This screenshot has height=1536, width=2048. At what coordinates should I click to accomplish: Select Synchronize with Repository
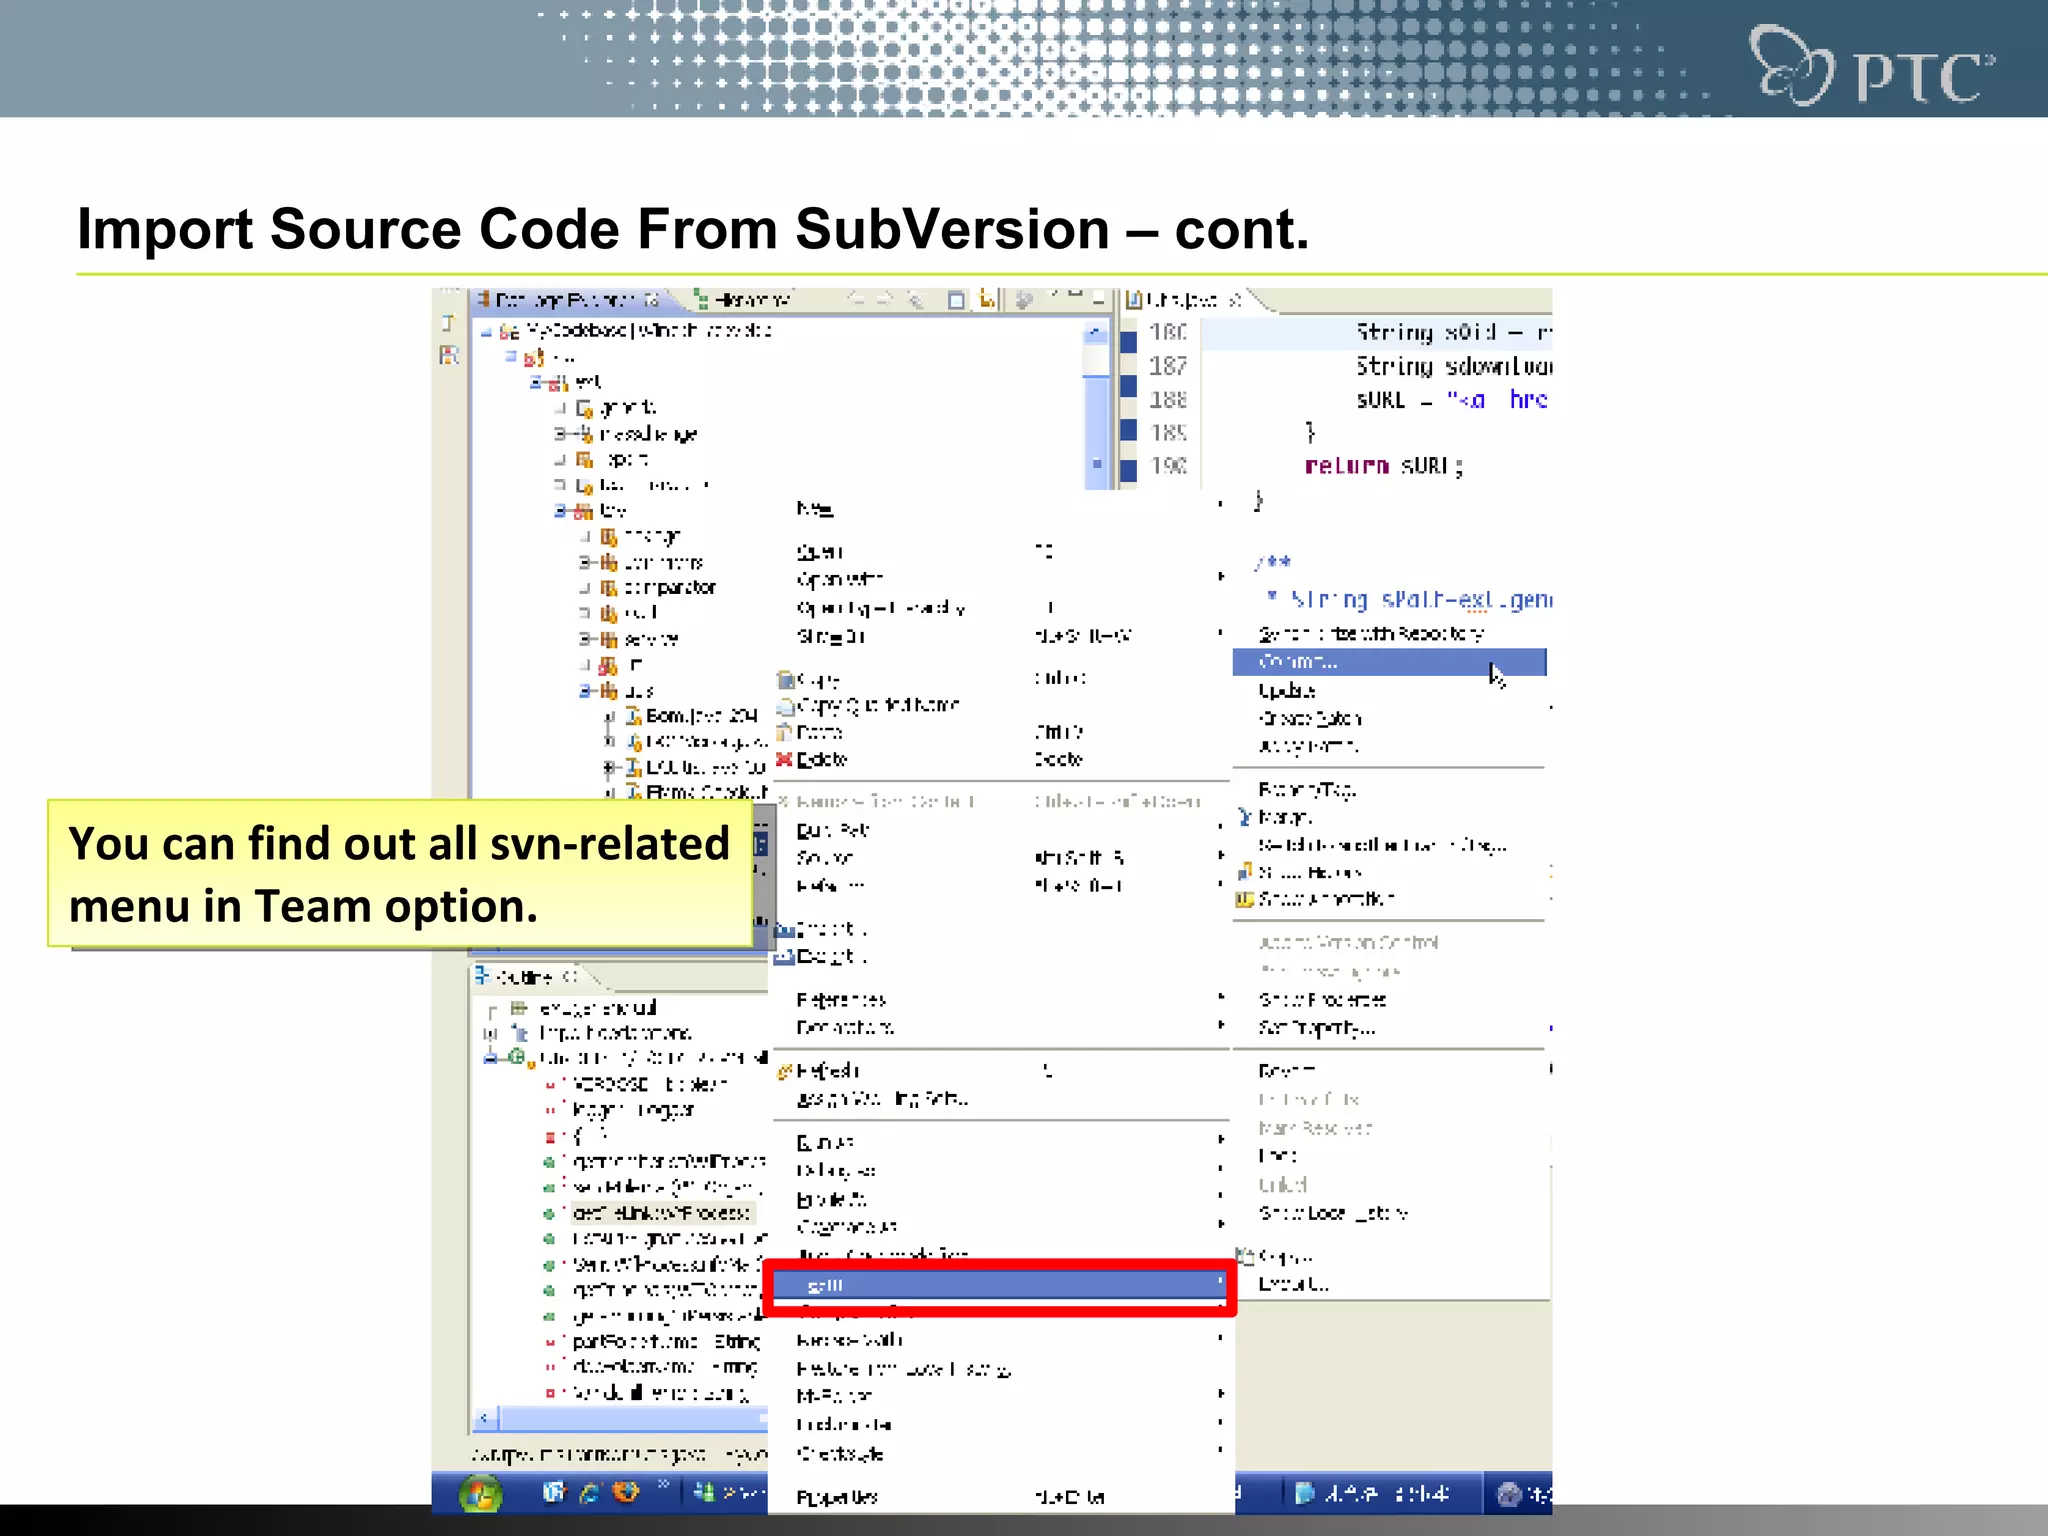pos(1371,634)
